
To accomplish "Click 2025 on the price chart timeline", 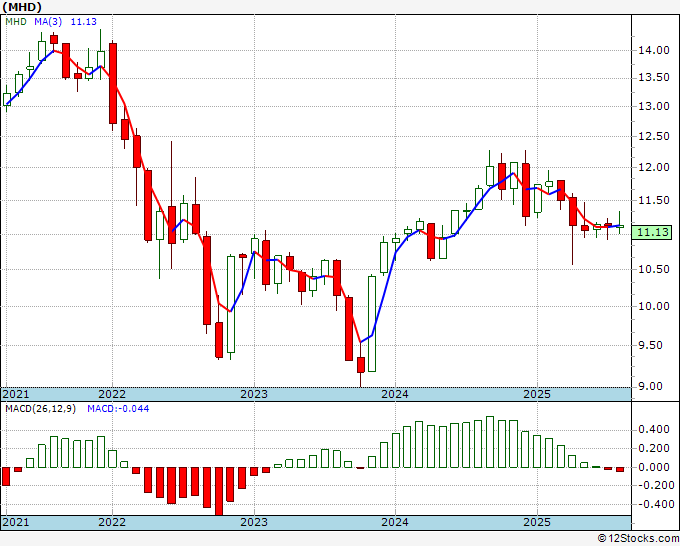I will click(537, 394).
